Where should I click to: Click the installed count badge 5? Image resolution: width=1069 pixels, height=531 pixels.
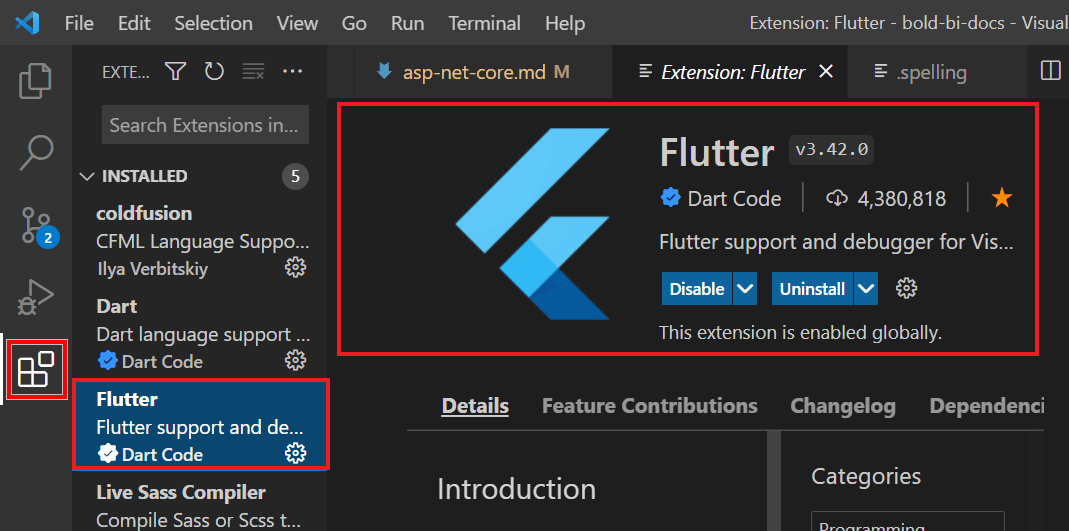coord(295,177)
